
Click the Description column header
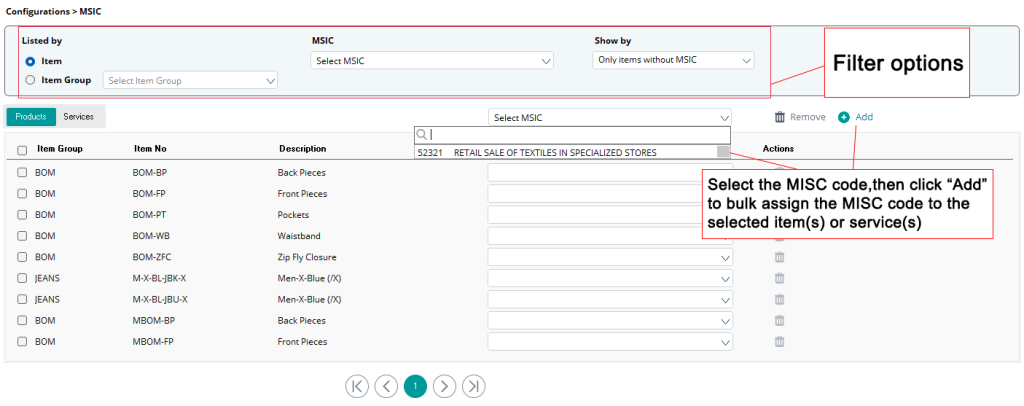[x=302, y=149]
